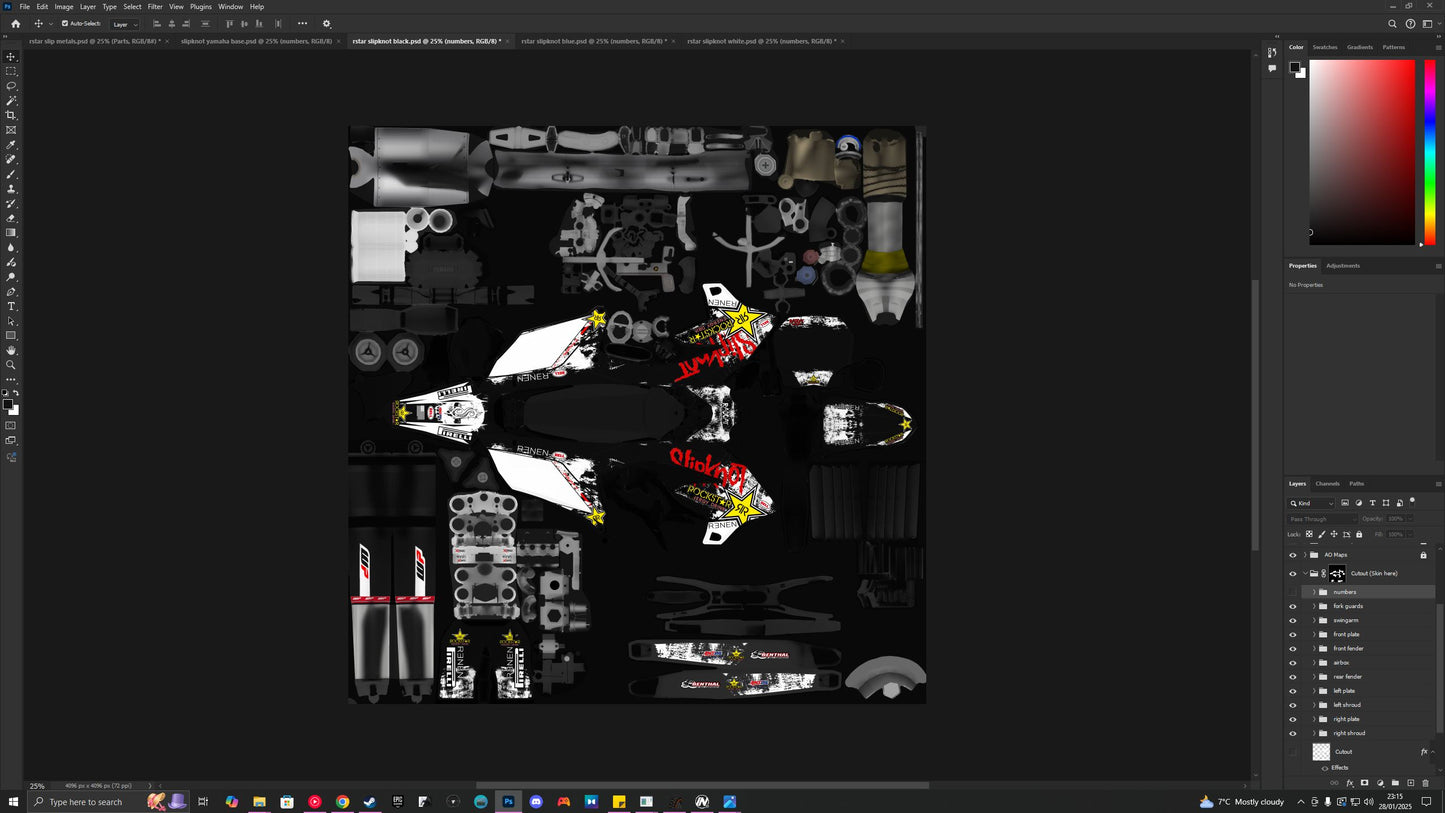Open the Pass Through blend mode dropdown

(1322, 519)
